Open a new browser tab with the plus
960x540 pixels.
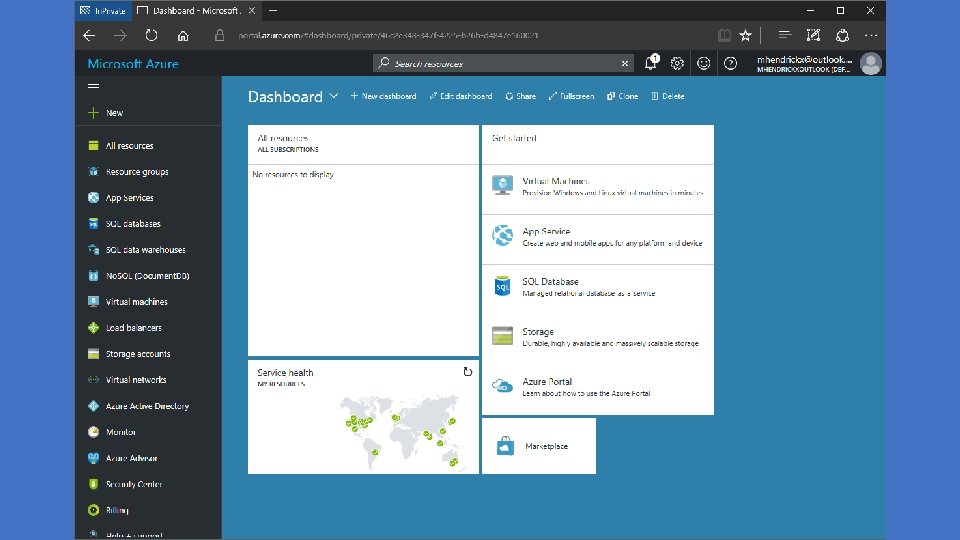pyautogui.click(x=273, y=10)
